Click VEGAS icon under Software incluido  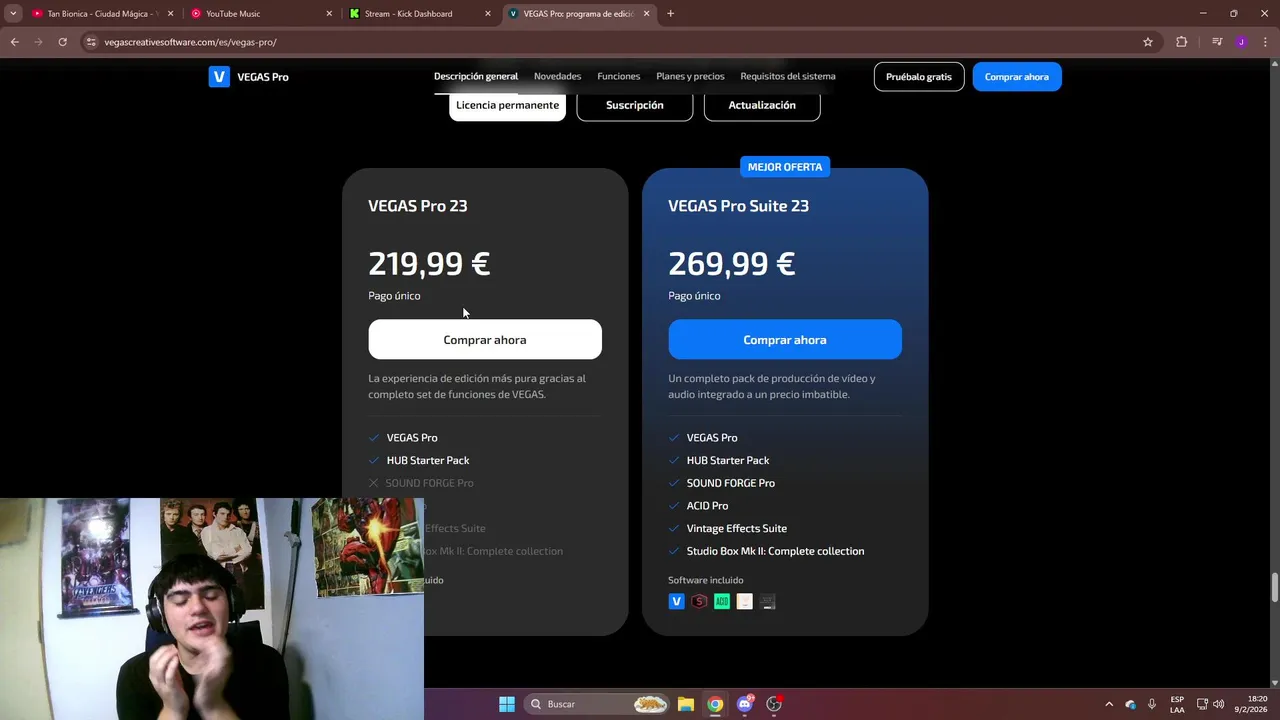click(677, 601)
